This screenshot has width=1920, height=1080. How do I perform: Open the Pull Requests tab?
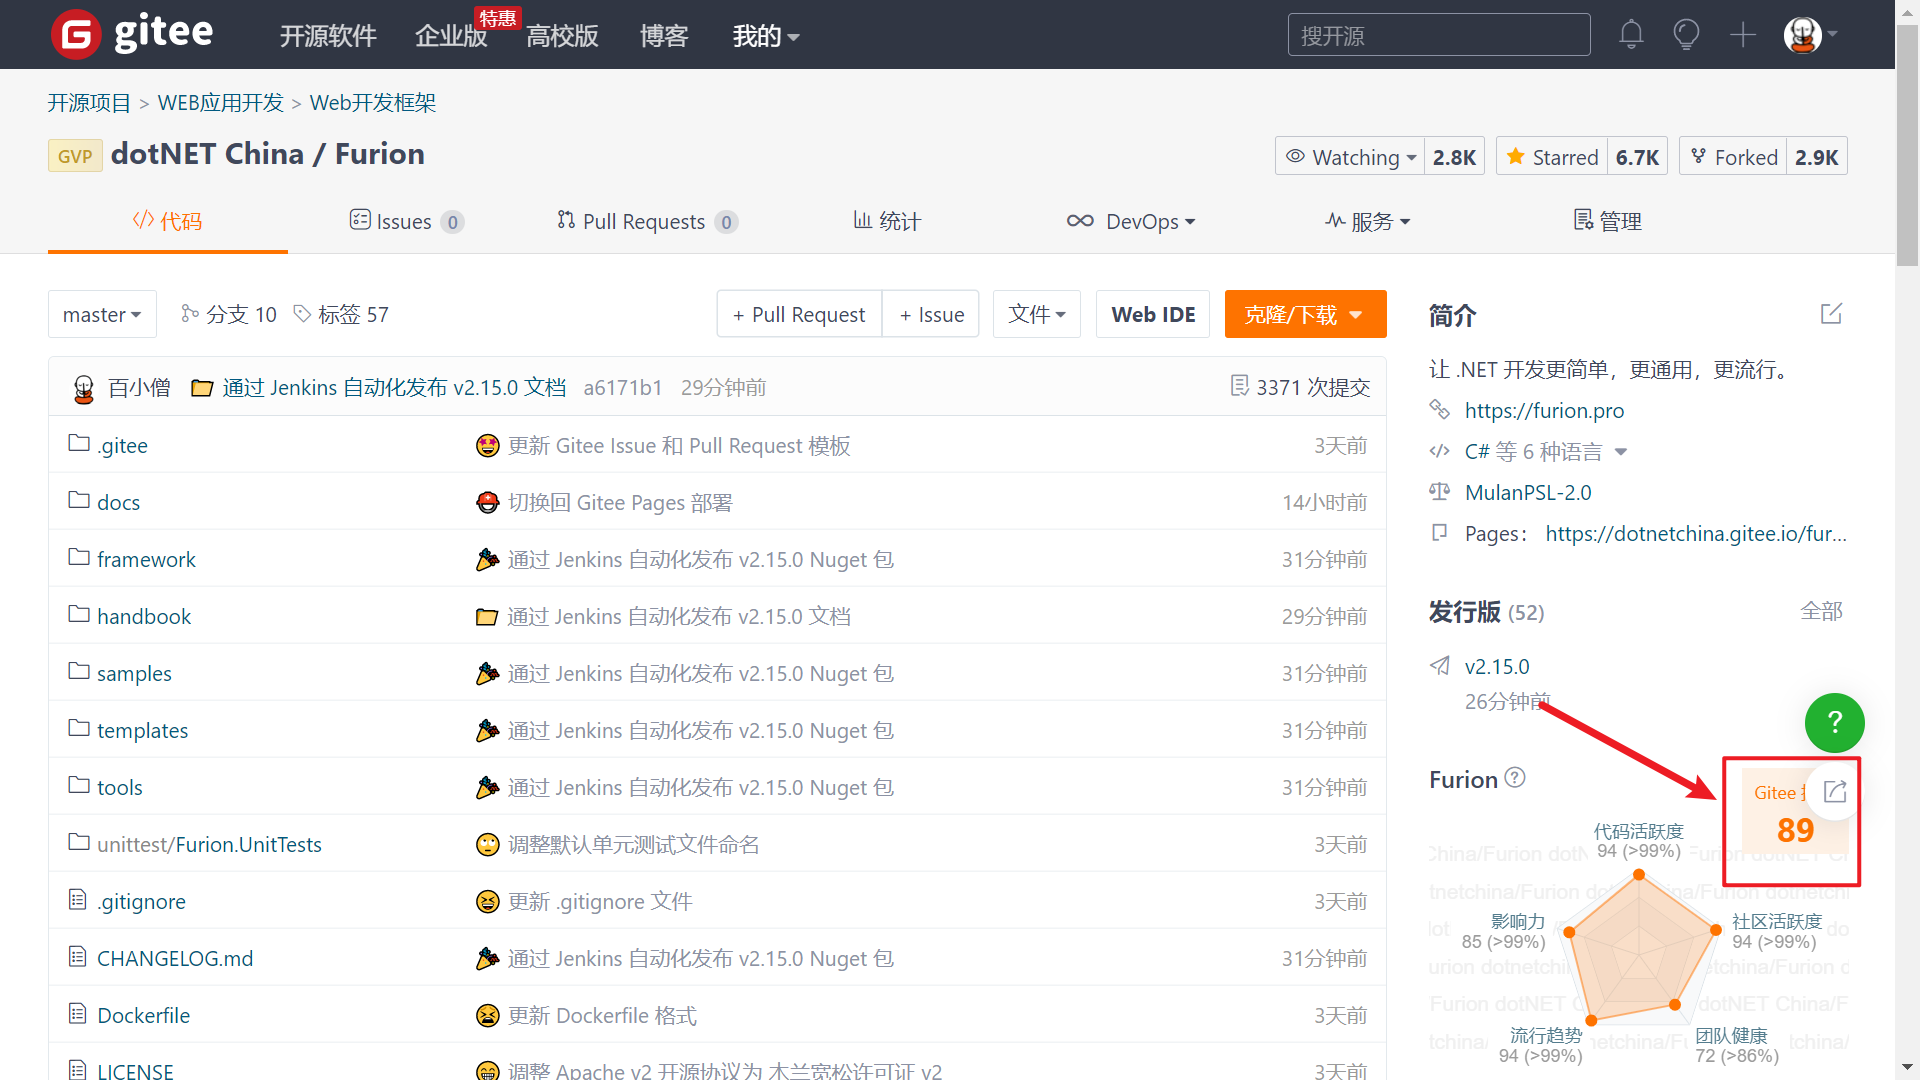point(647,221)
